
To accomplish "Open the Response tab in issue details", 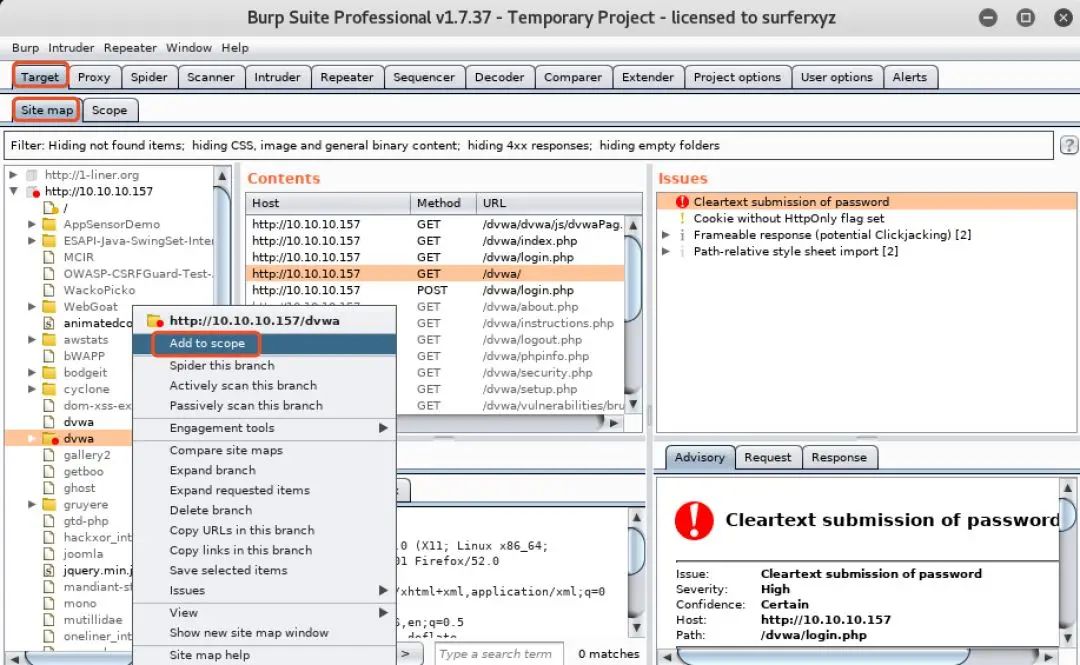I will point(839,458).
